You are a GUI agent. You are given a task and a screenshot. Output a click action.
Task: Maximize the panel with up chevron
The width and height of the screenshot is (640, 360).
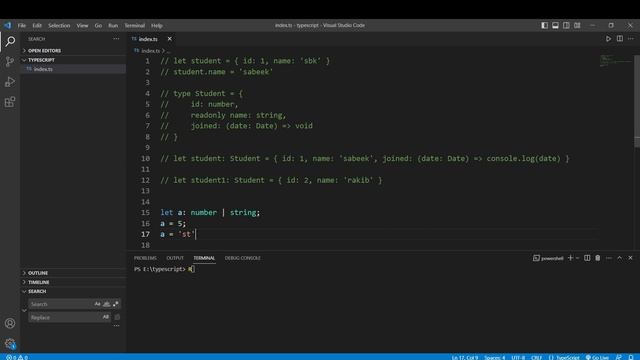(620, 258)
